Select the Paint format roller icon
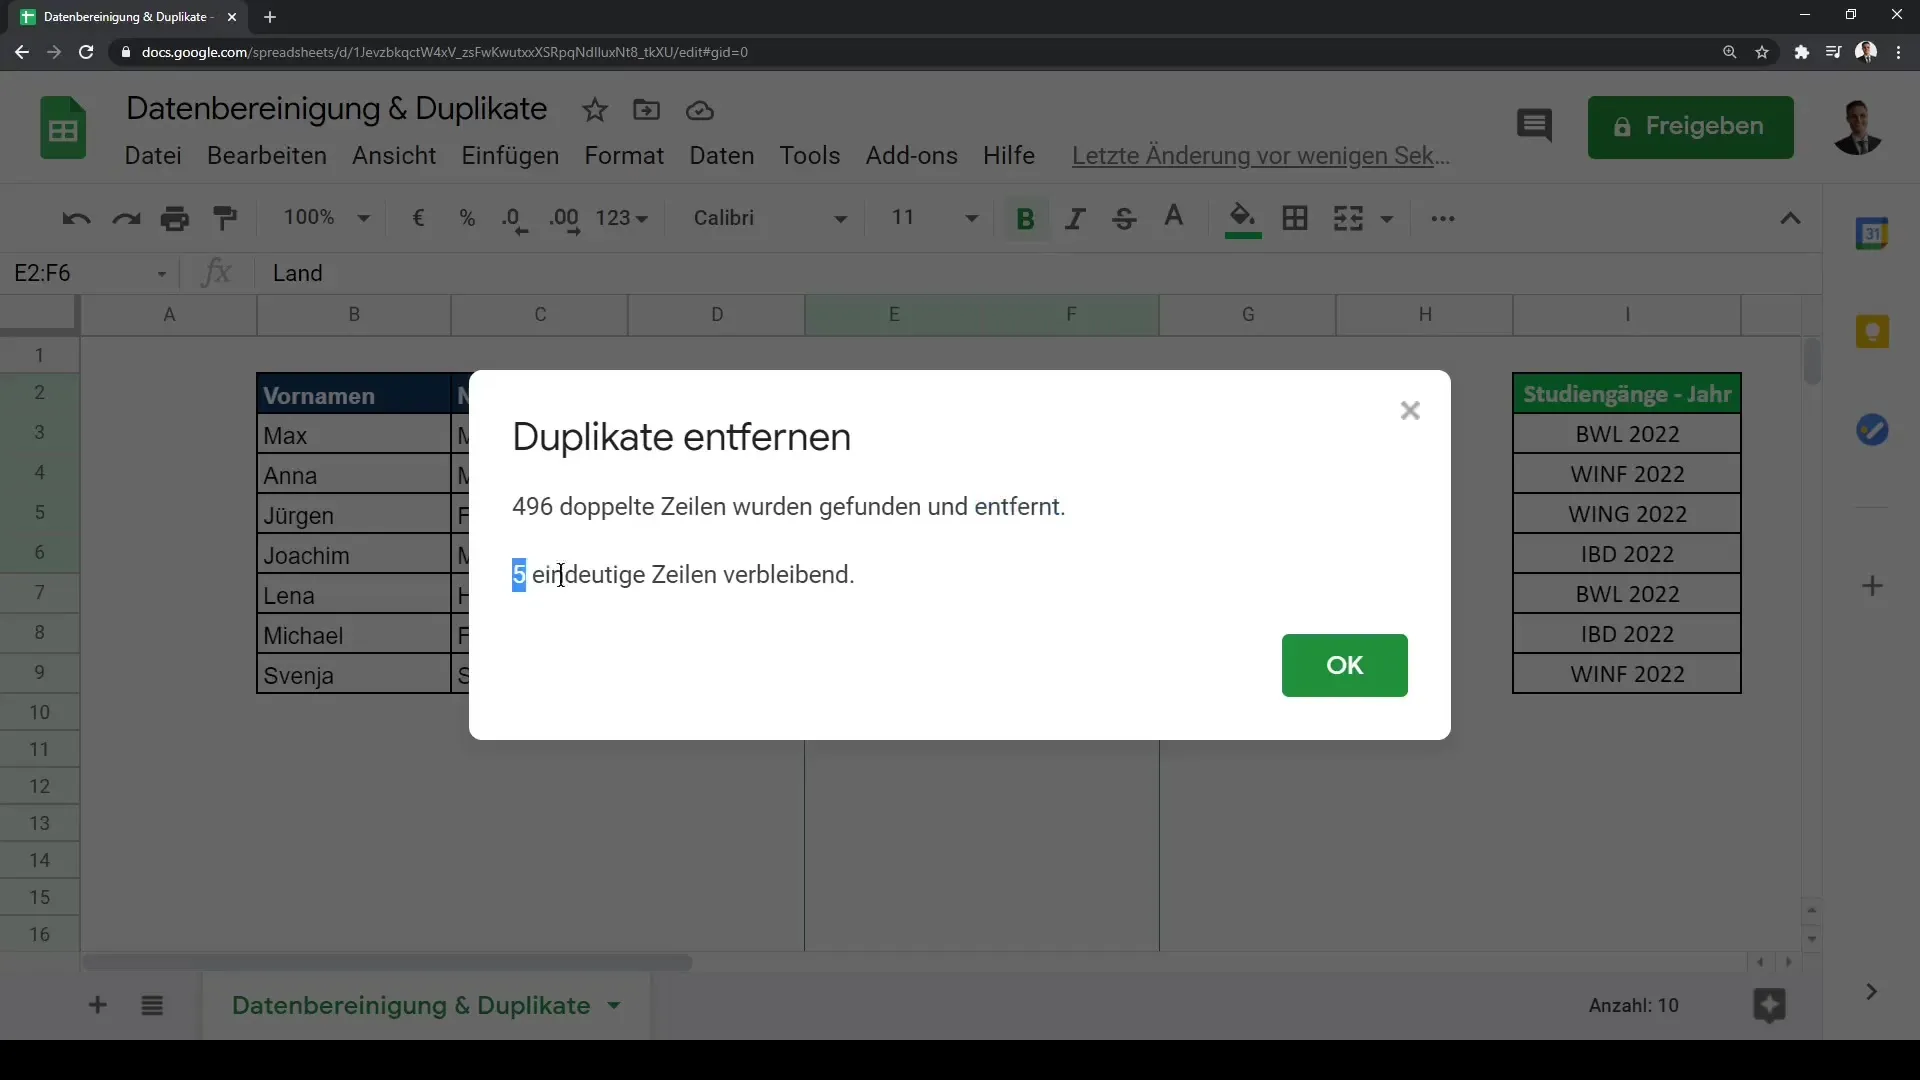Viewport: 1920px width, 1080px height. click(226, 218)
